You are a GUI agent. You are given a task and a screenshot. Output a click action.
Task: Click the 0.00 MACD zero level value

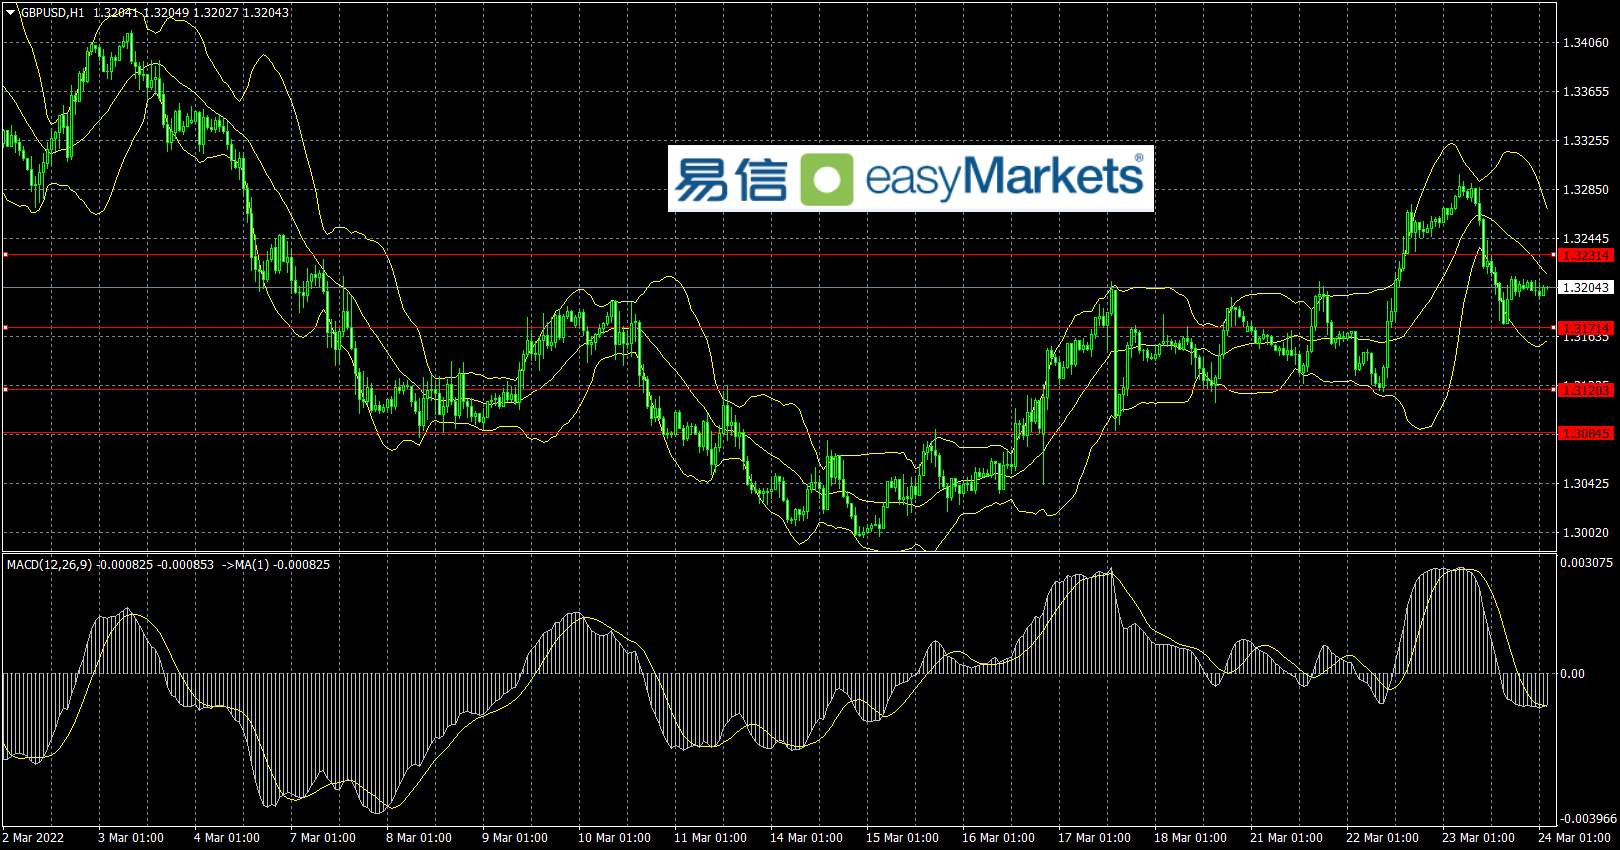(x=1573, y=674)
